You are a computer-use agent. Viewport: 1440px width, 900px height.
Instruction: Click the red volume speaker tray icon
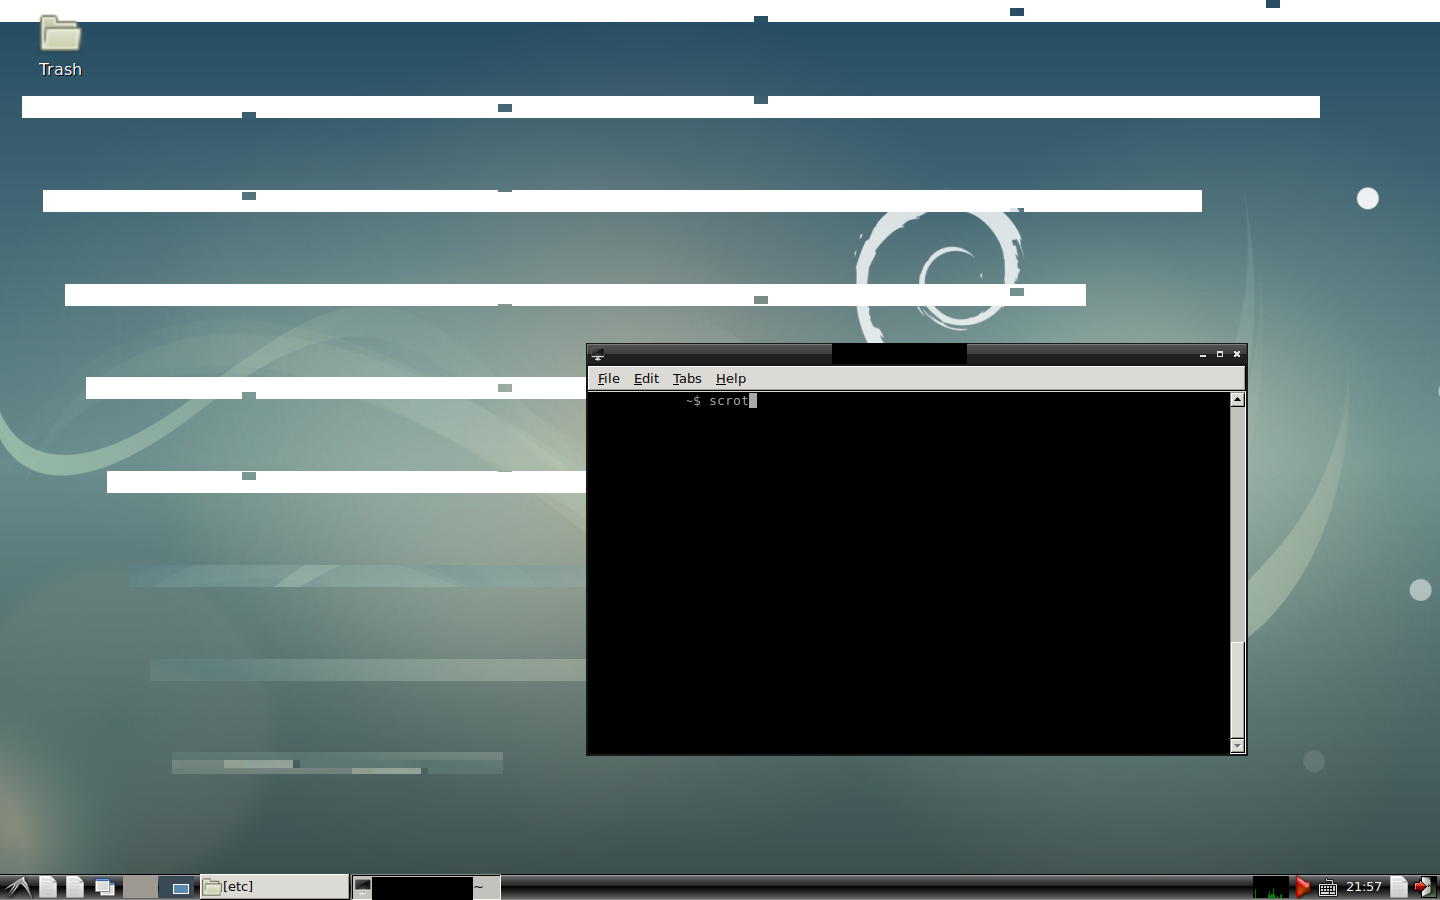coord(1303,887)
